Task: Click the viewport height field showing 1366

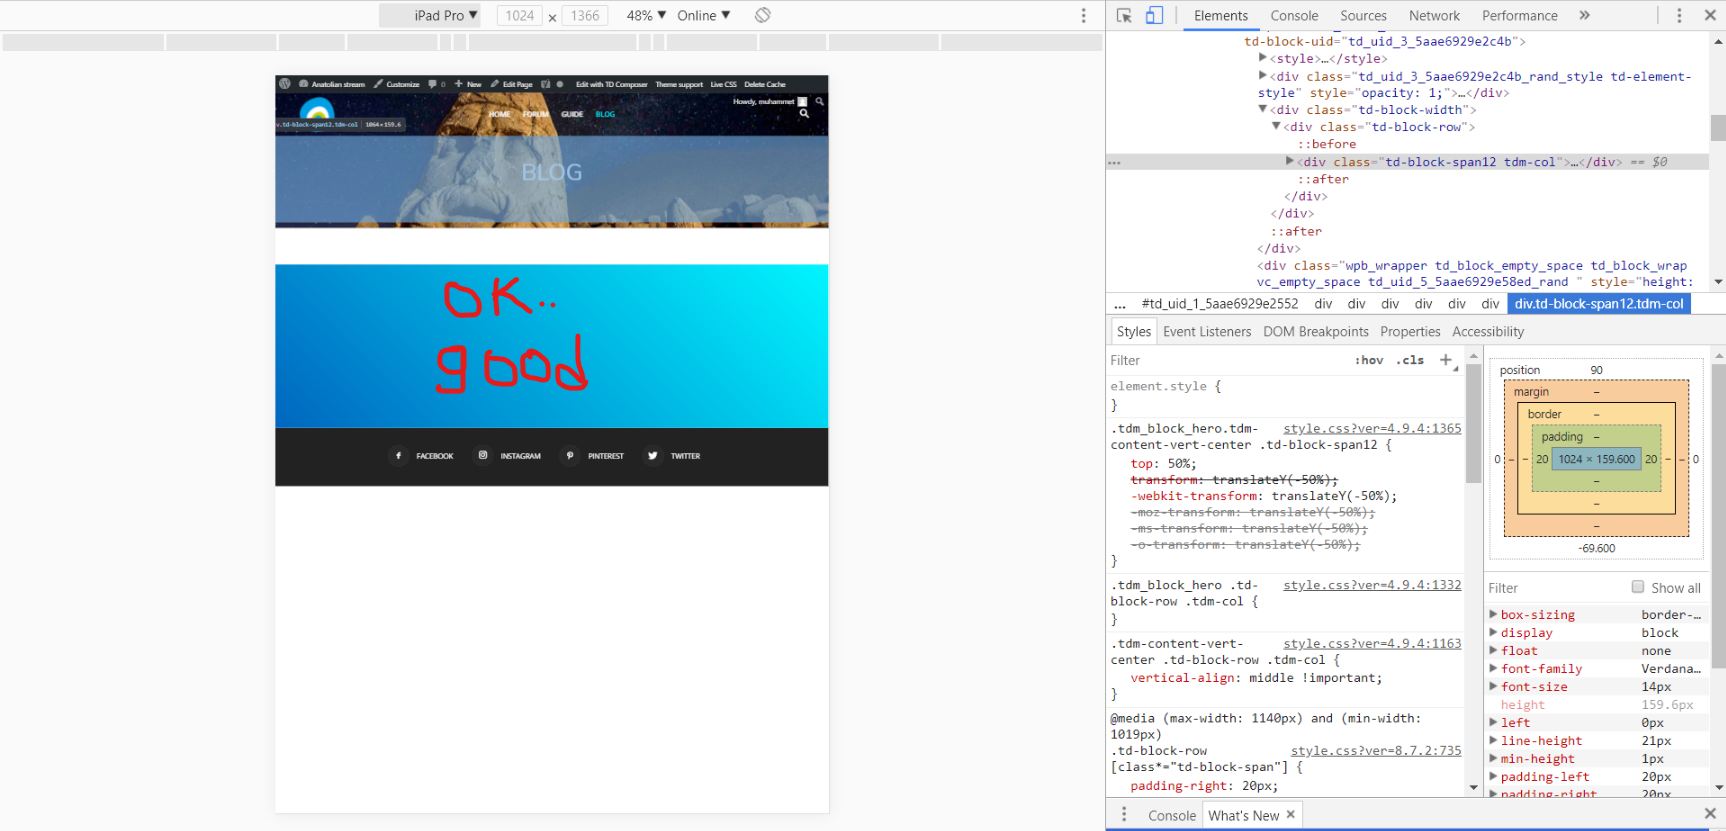Action: click(x=585, y=15)
